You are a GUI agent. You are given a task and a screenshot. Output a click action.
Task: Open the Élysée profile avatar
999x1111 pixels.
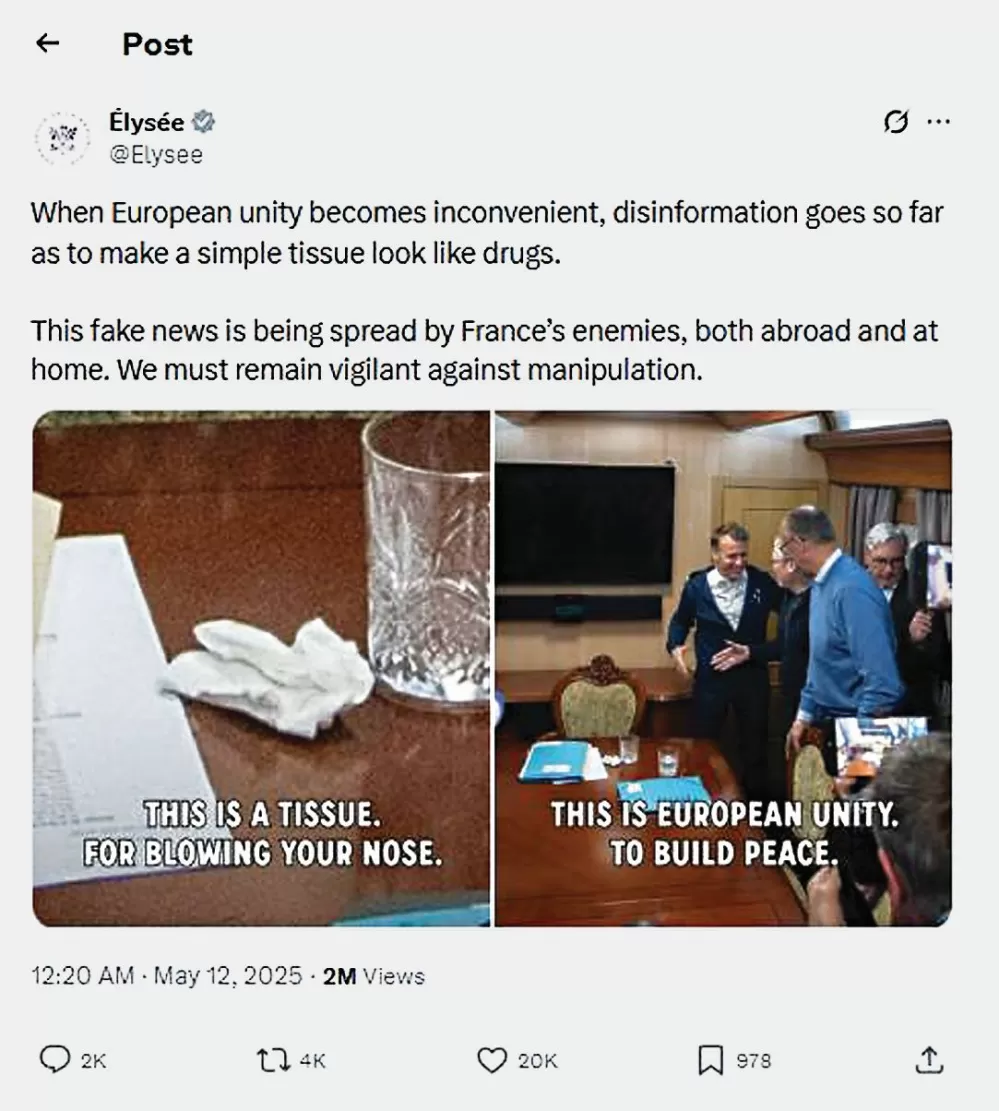click(63, 137)
